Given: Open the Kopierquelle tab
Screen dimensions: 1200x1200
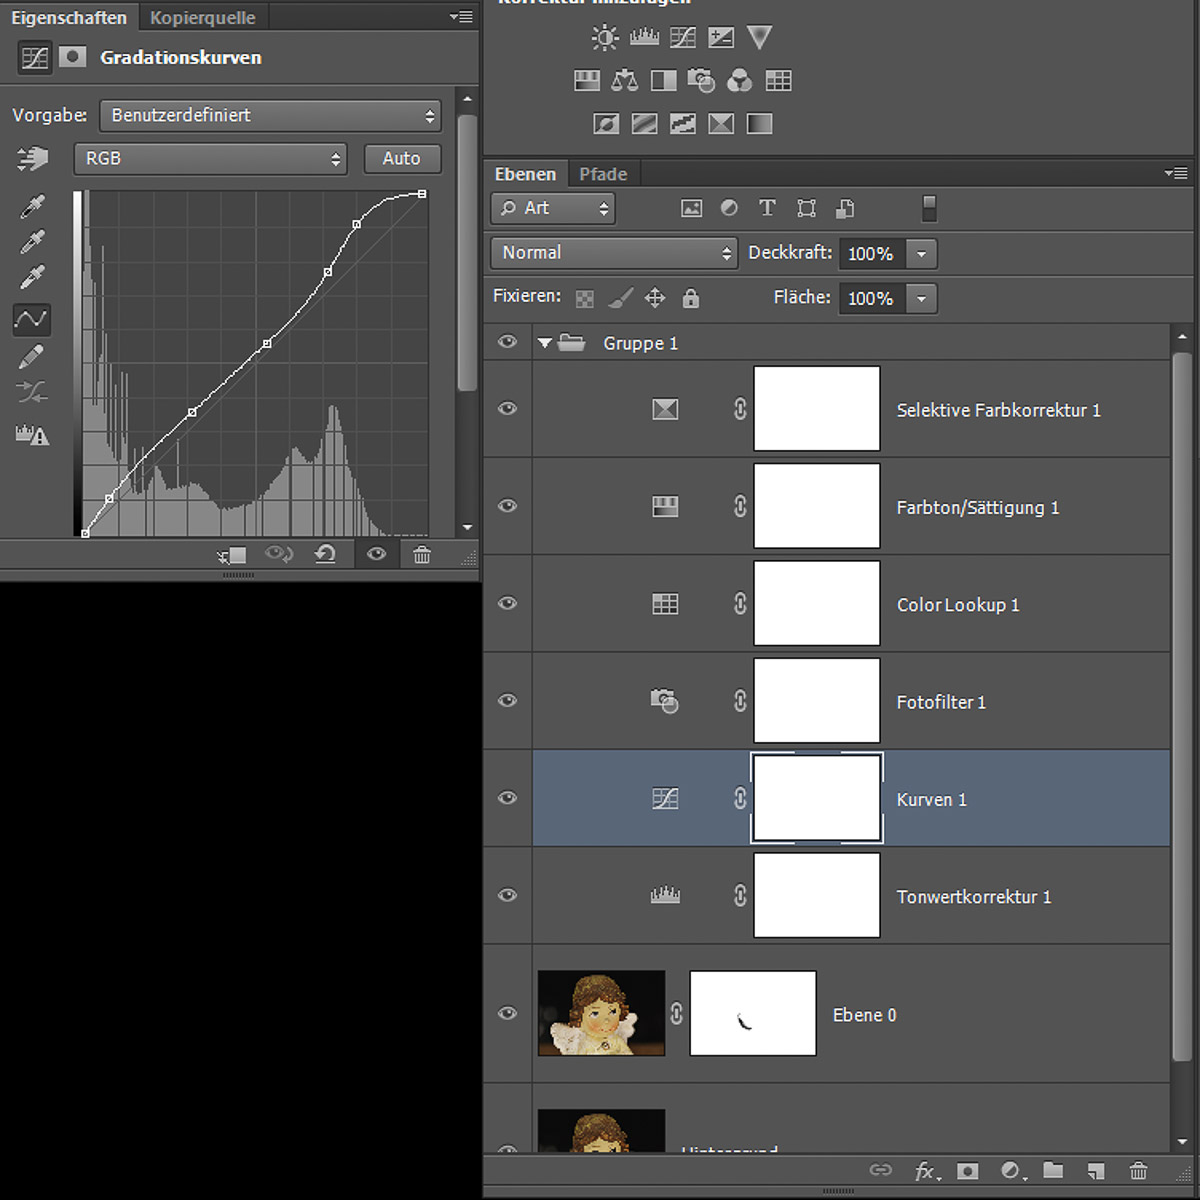Looking at the screenshot, I should tap(203, 18).
